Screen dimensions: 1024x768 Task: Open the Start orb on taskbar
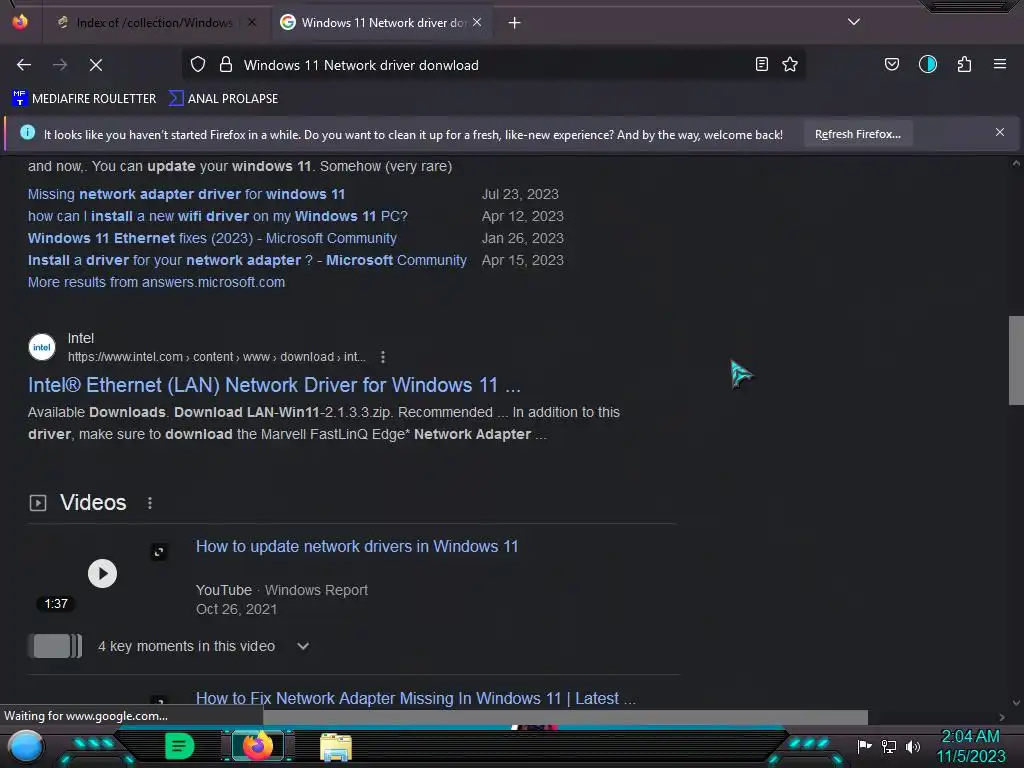25,747
